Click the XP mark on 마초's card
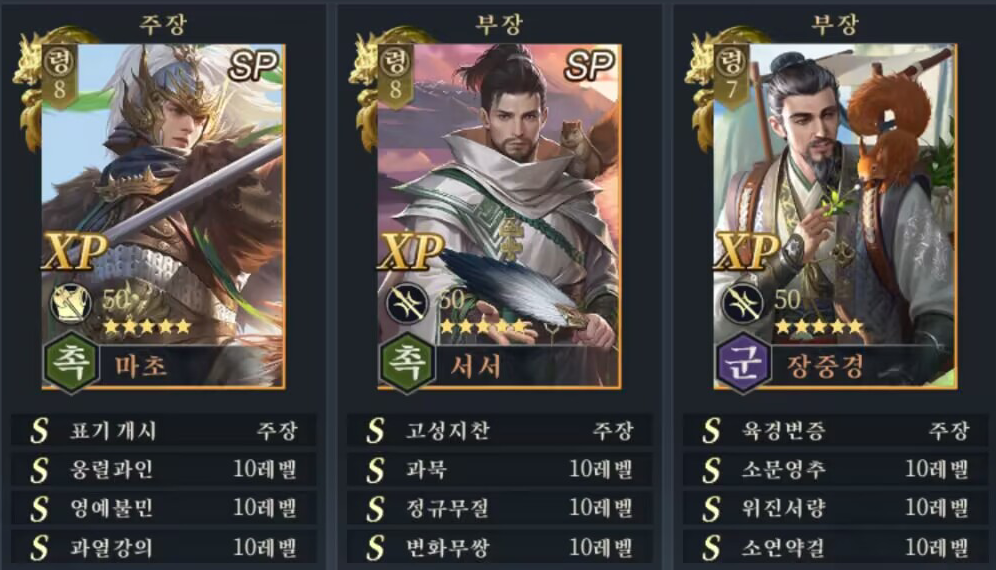996x570 pixels. (74, 252)
